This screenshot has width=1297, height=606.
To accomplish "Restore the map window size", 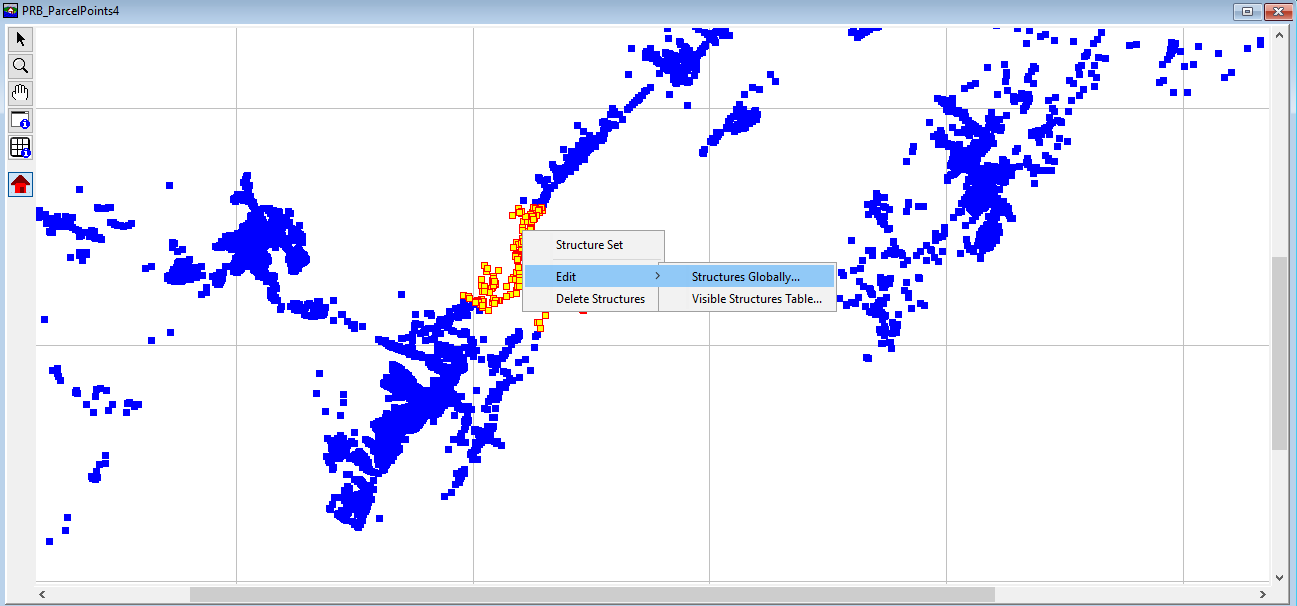I will 1247,11.
